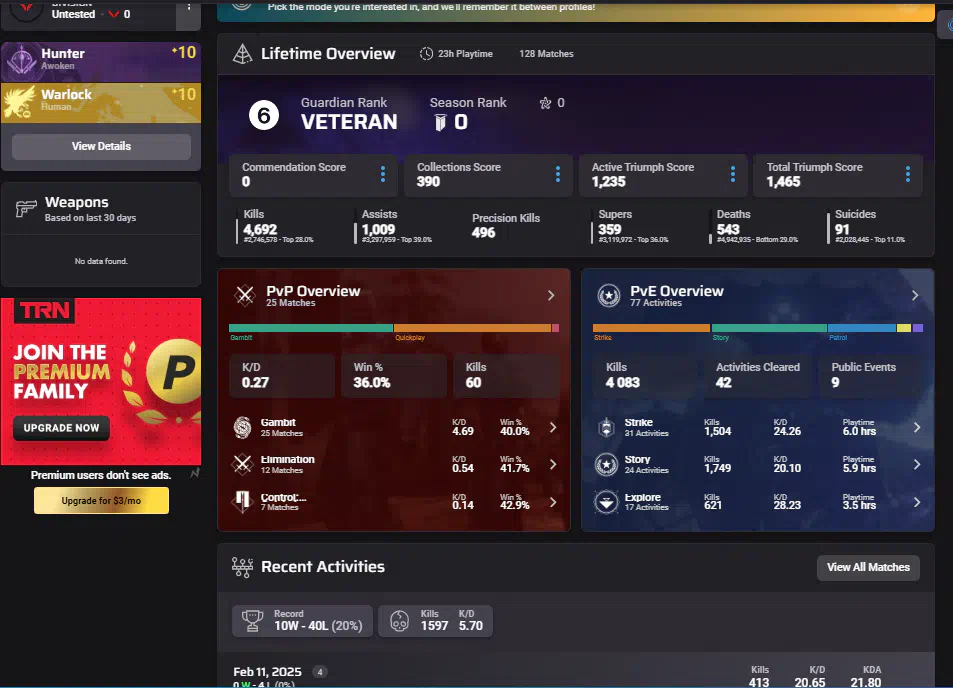Open Total Triumph Score options menu

pos(908,175)
